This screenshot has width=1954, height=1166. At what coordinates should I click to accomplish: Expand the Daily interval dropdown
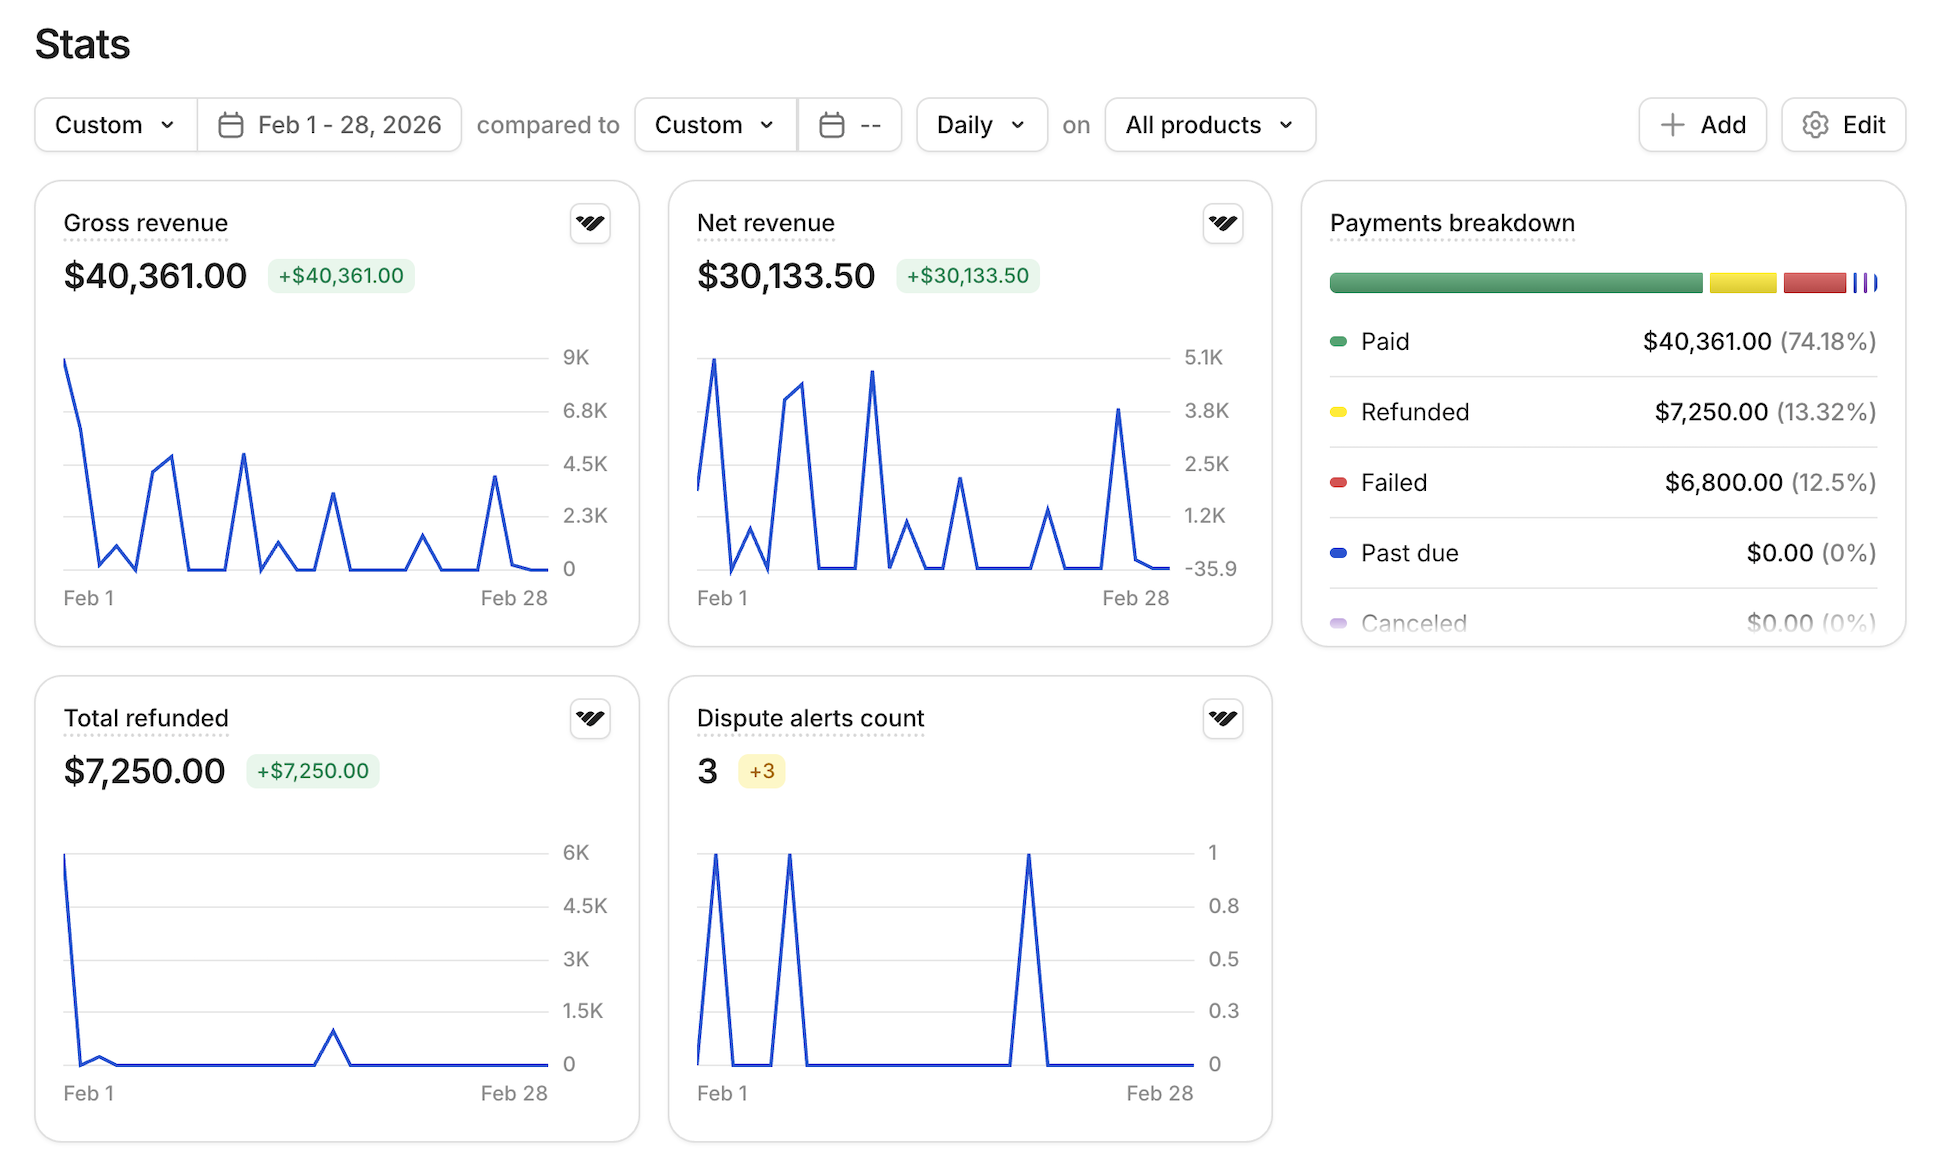pyautogui.click(x=982, y=125)
